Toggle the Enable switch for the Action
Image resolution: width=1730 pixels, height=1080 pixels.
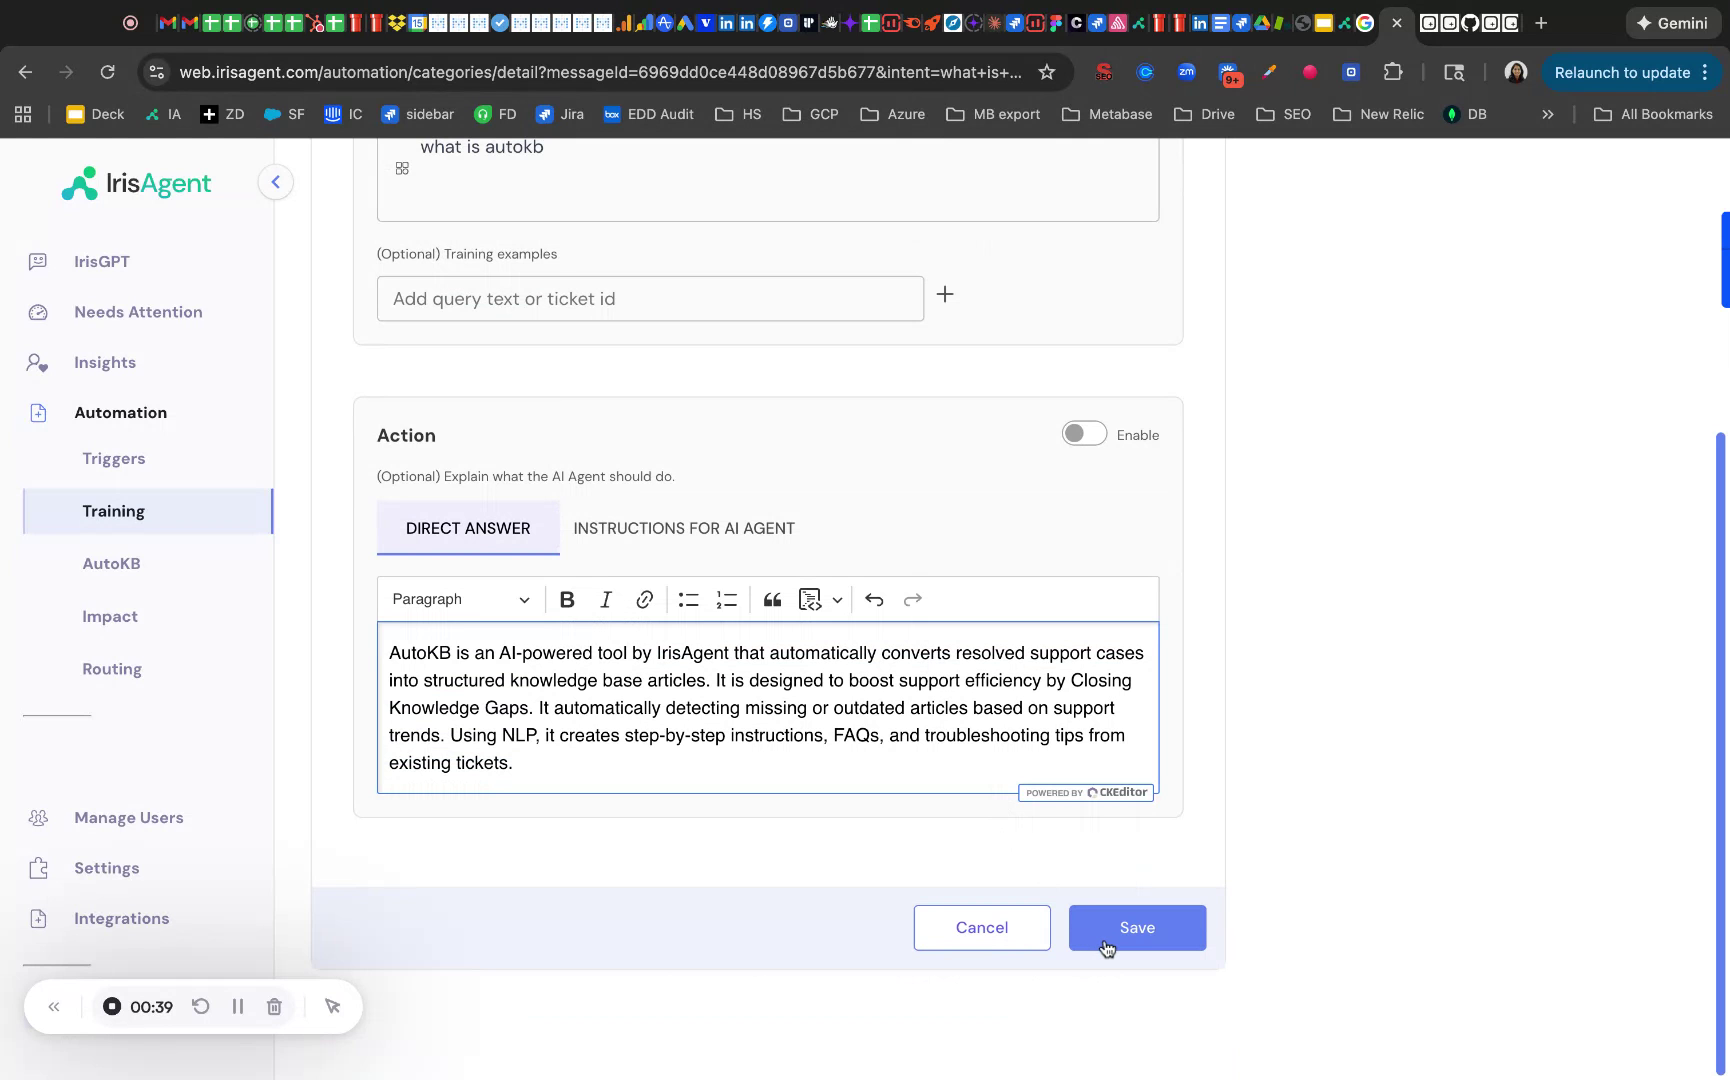coord(1084,433)
